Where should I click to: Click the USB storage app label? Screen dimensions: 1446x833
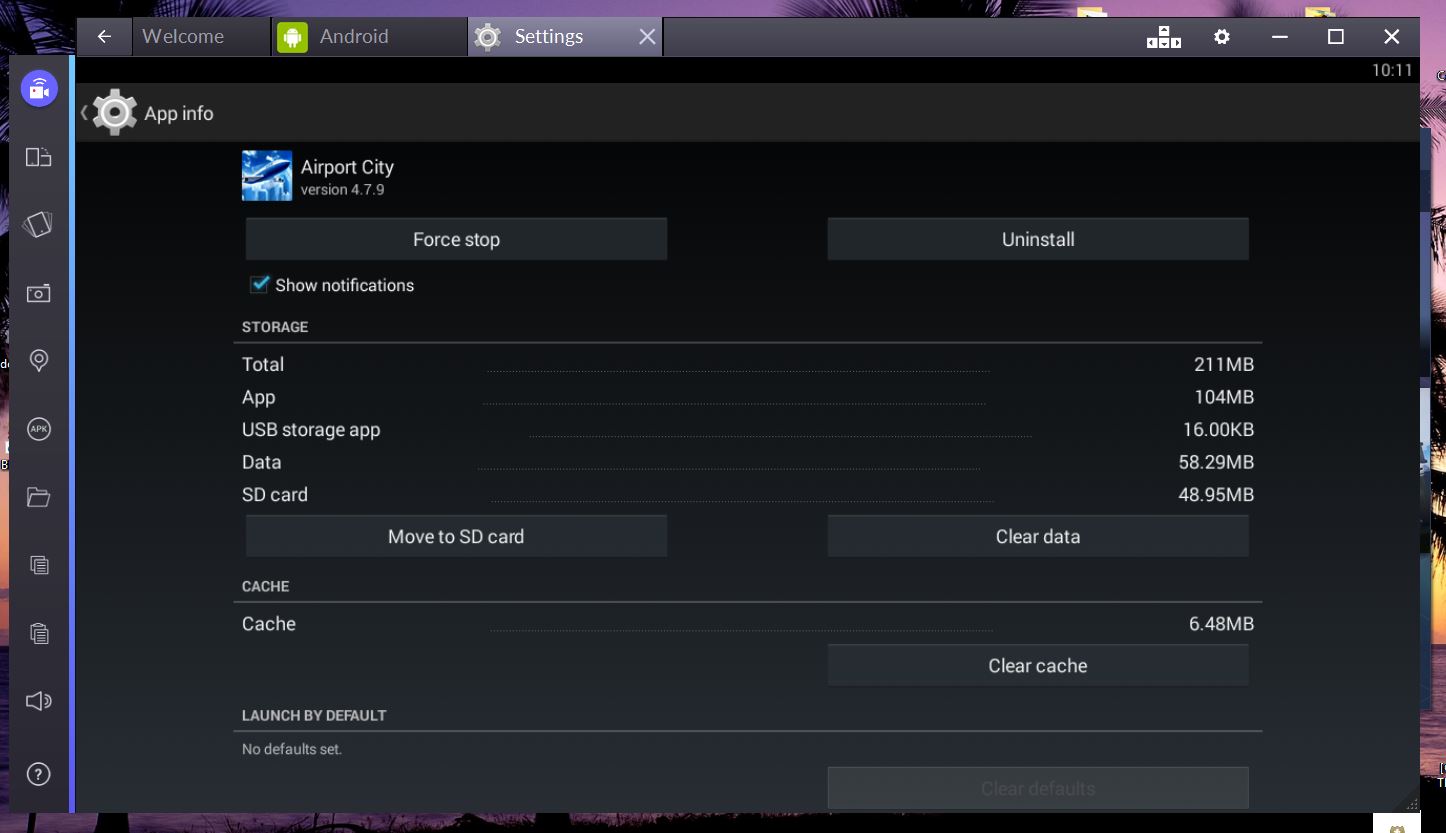coord(311,430)
